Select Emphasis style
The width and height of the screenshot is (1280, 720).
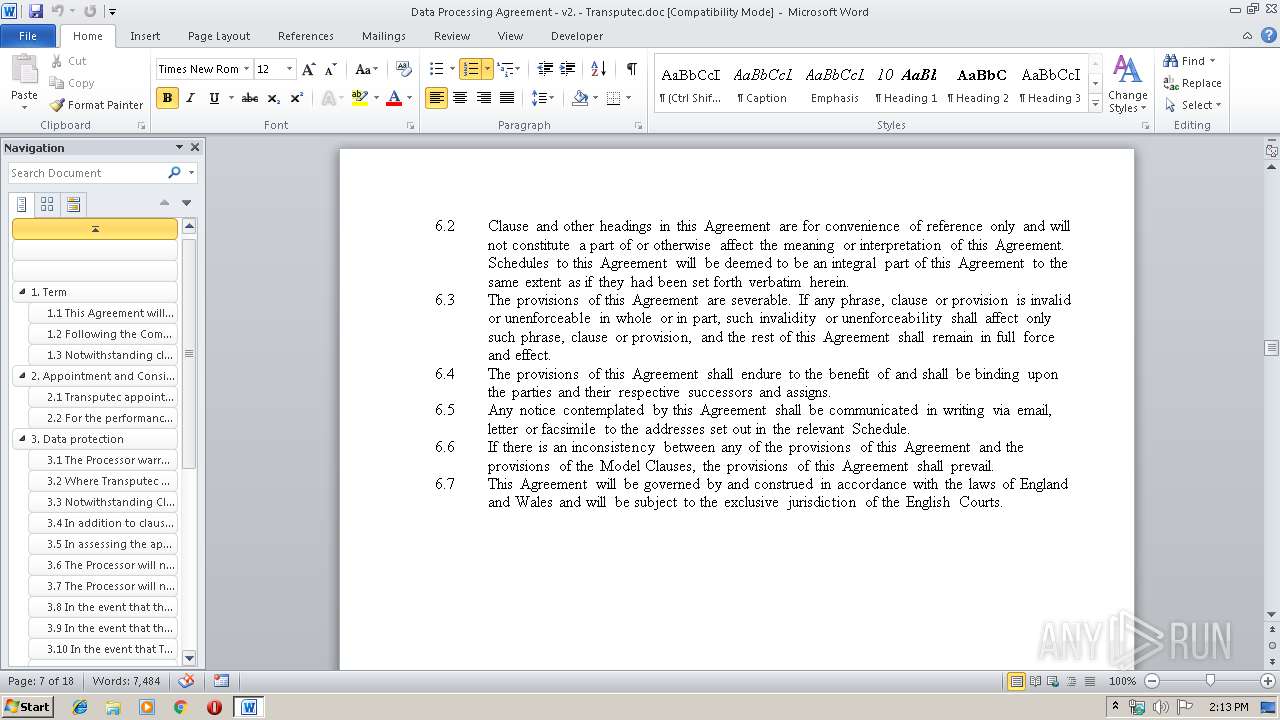point(835,85)
